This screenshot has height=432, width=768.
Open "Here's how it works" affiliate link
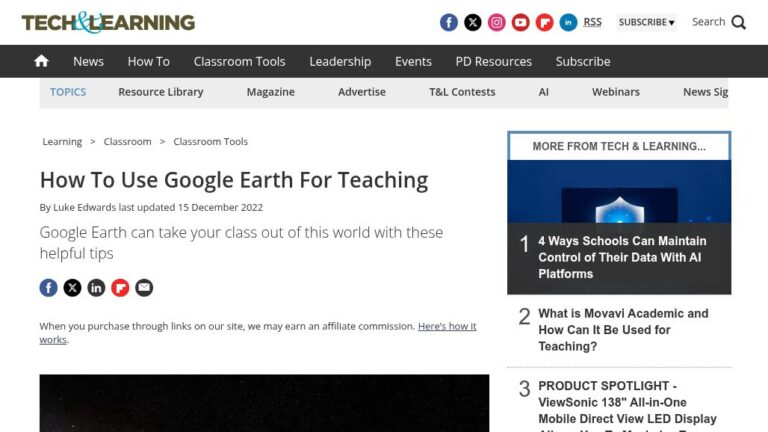point(447,326)
